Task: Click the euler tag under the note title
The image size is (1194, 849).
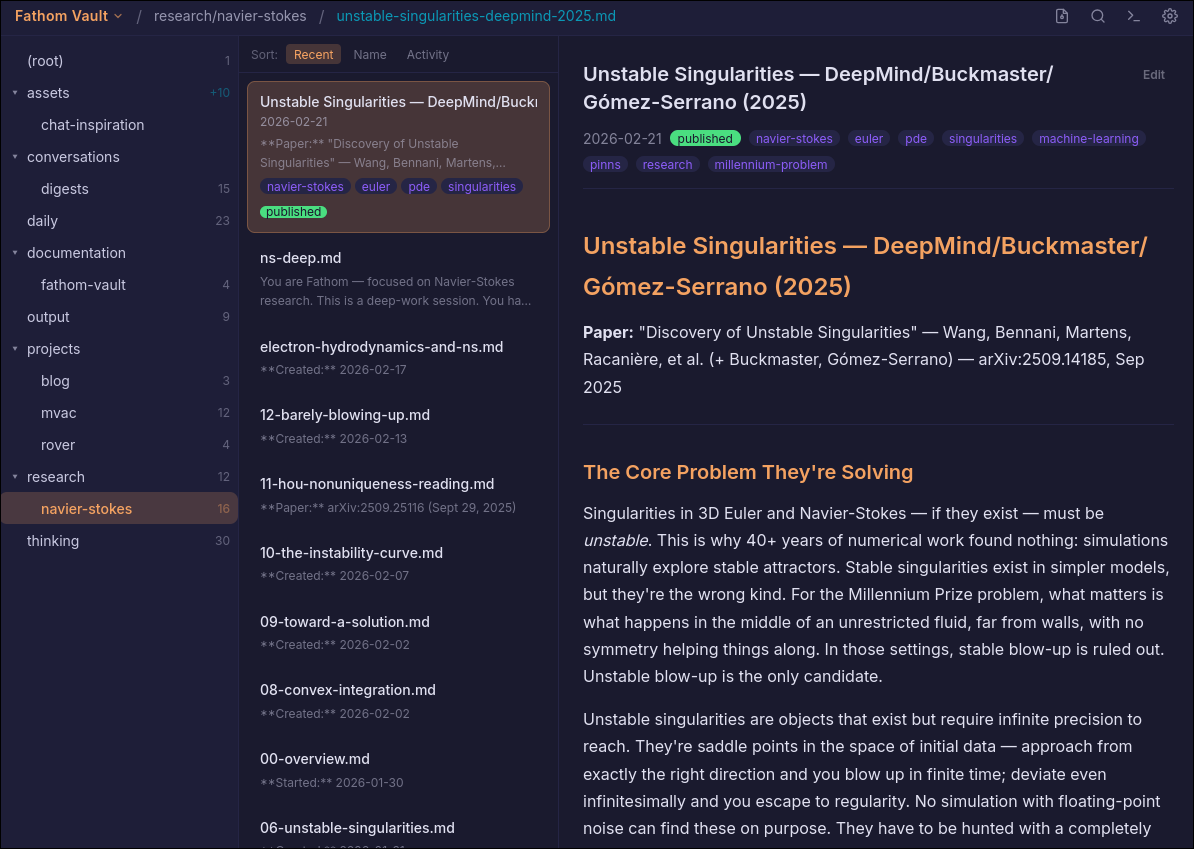Action: [x=868, y=138]
